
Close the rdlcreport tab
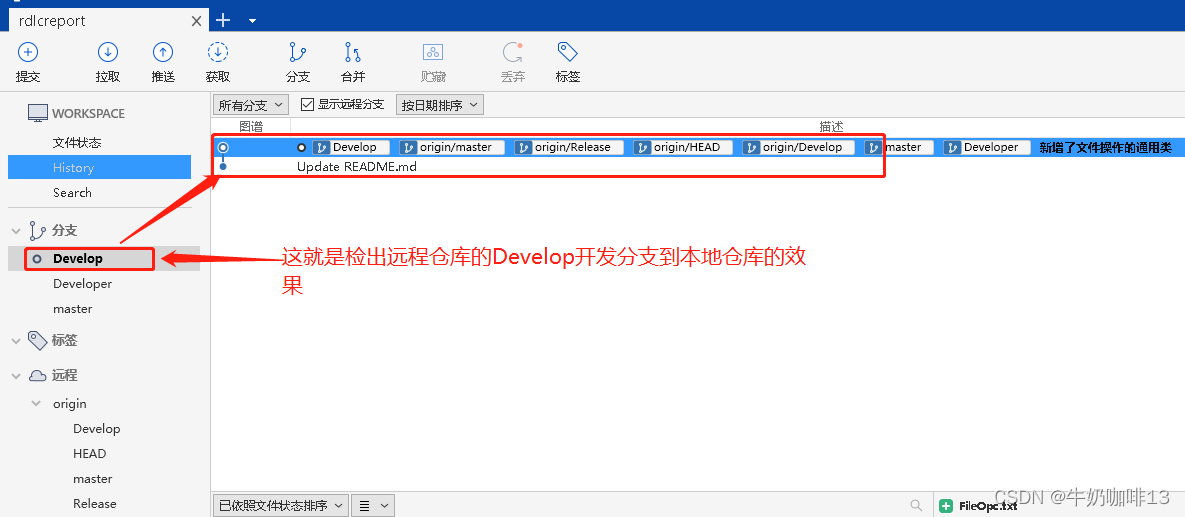point(196,21)
